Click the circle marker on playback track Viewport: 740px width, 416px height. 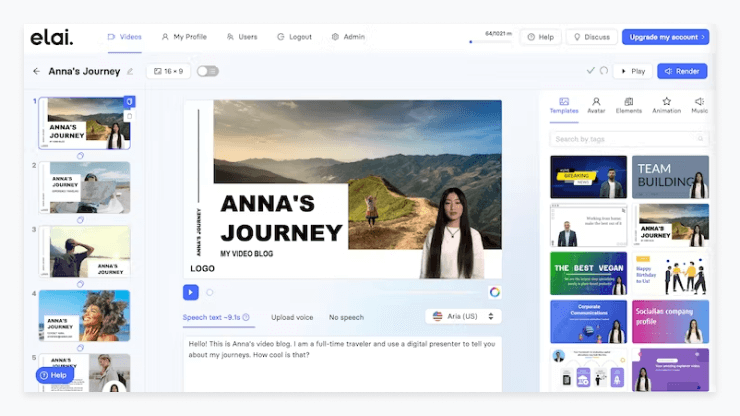(x=210, y=292)
